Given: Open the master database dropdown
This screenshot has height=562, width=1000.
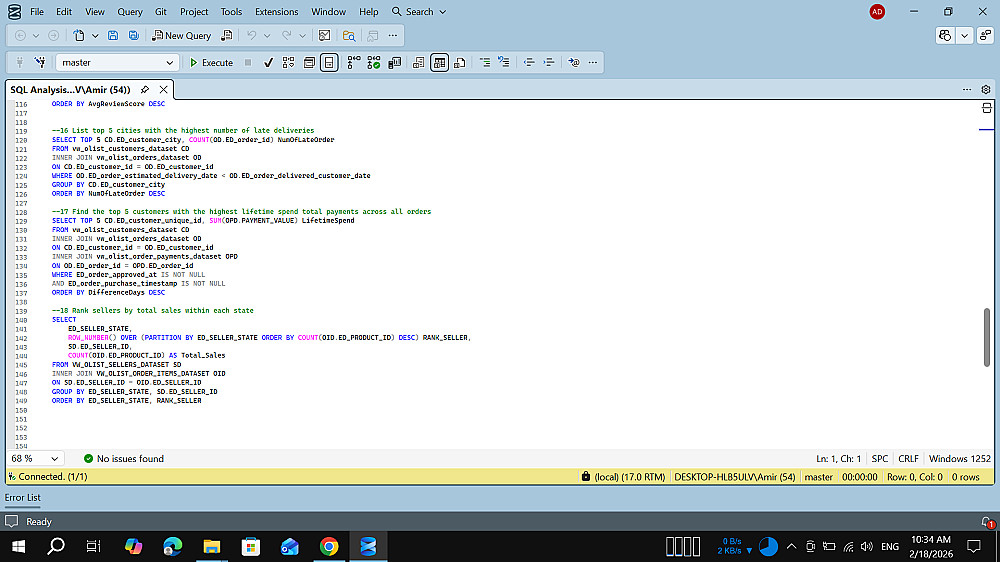Looking at the screenshot, I should (x=117, y=63).
